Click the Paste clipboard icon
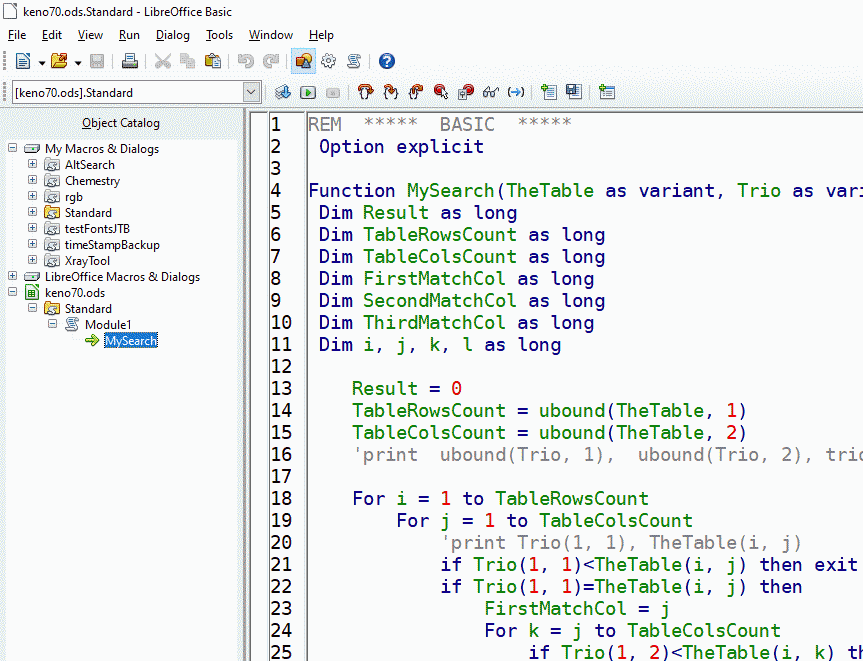This screenshot has height=661, width=863. click(x=213, y=61)
